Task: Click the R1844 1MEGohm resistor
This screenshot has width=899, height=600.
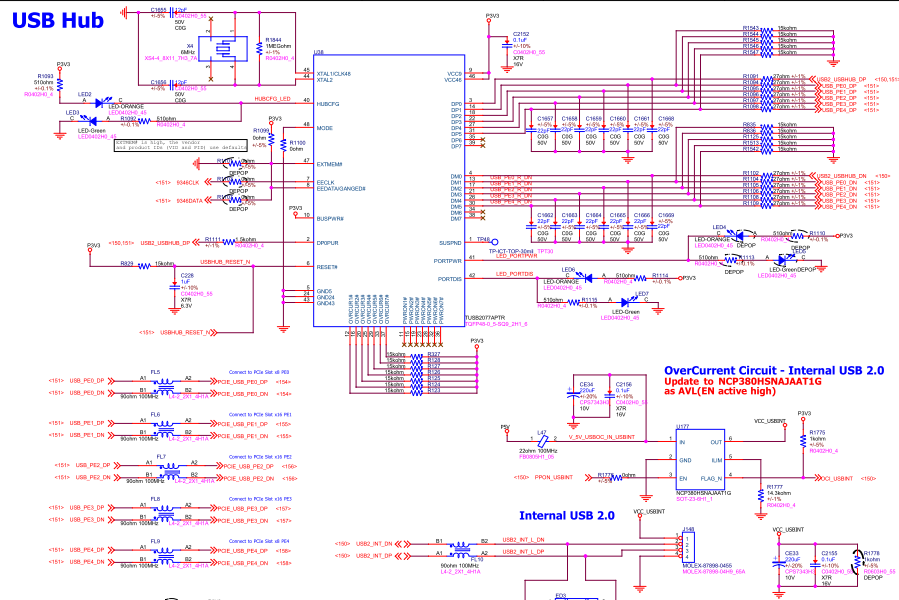Action: click(x=260, y=49)
